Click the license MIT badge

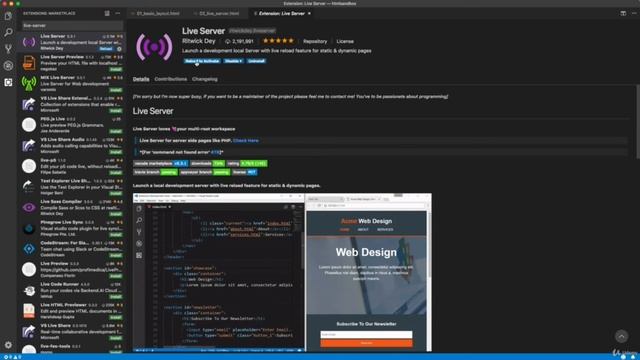click(x=244, y=172)
